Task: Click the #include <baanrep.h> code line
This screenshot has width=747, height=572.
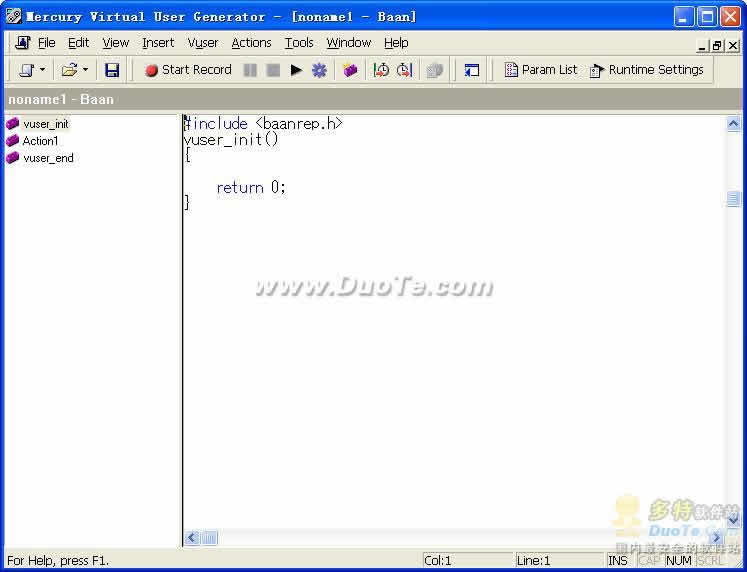Action: point(263,124)
